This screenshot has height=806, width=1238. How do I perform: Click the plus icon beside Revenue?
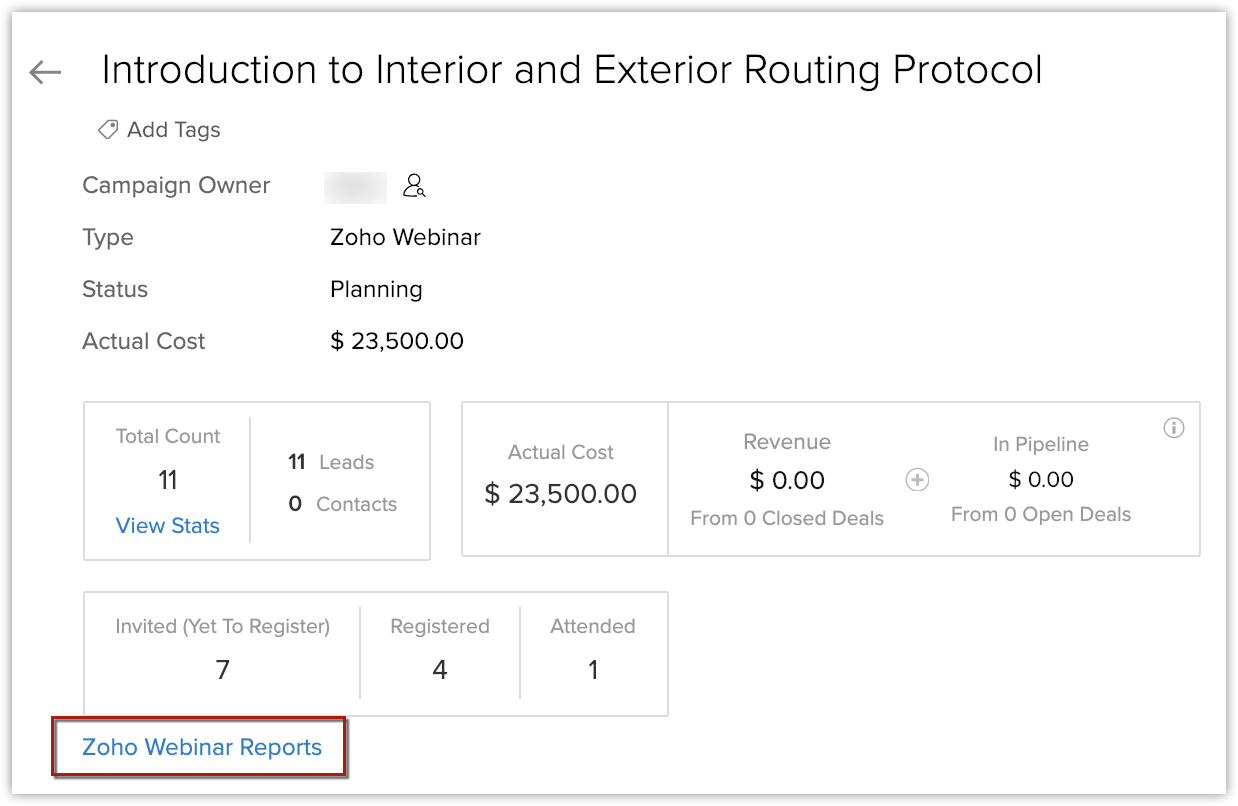pos(917,480)
